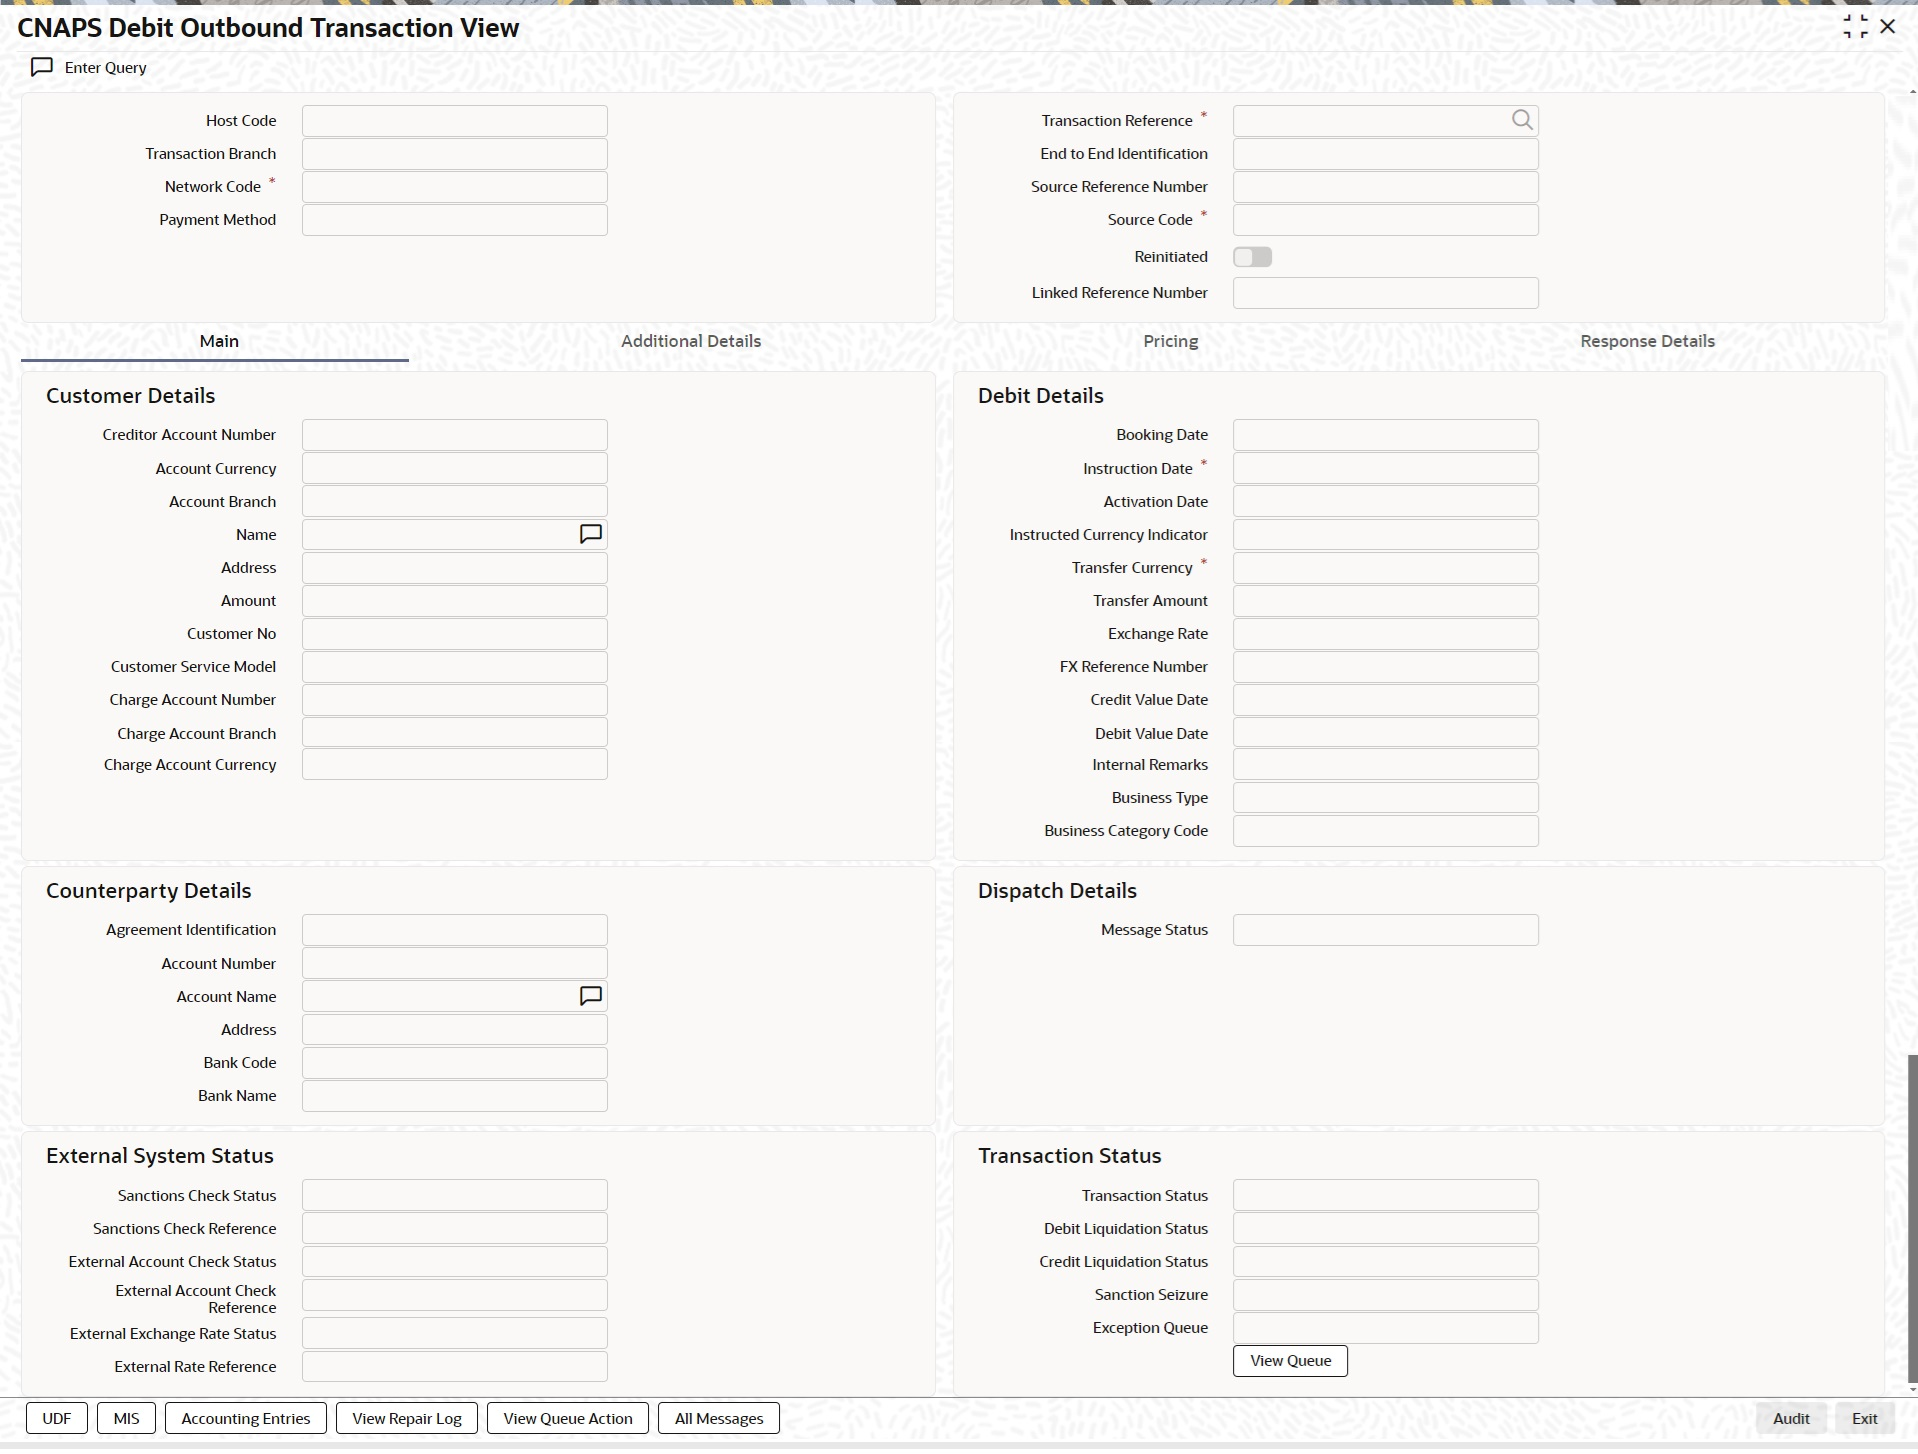Select the Customer No field
The width and height of the screenshot is (1918, 1454).
pyautogui.click(x=455, y=634)
